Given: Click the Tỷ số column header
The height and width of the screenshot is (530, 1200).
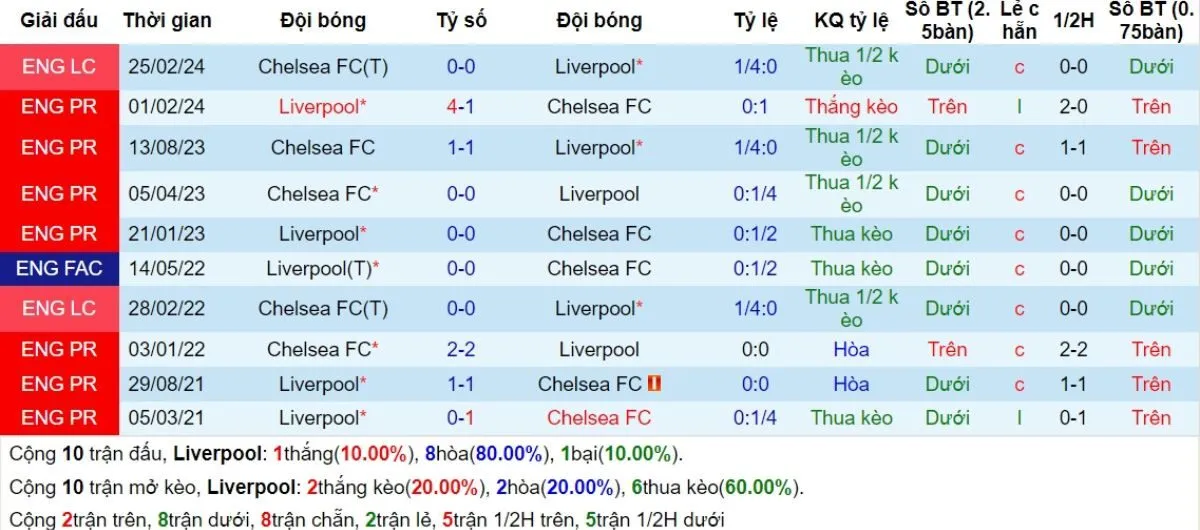Looking at the screenshot, I should (461, 20).
